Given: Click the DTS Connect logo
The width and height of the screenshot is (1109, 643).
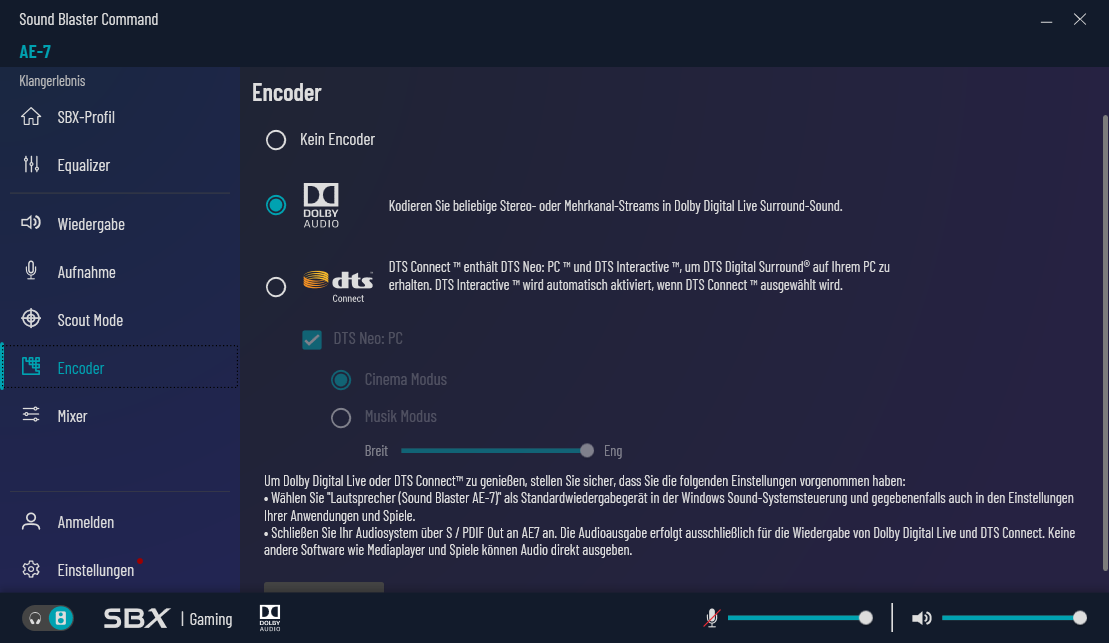Looking at the screenshot, I should [x=338, y=286].
